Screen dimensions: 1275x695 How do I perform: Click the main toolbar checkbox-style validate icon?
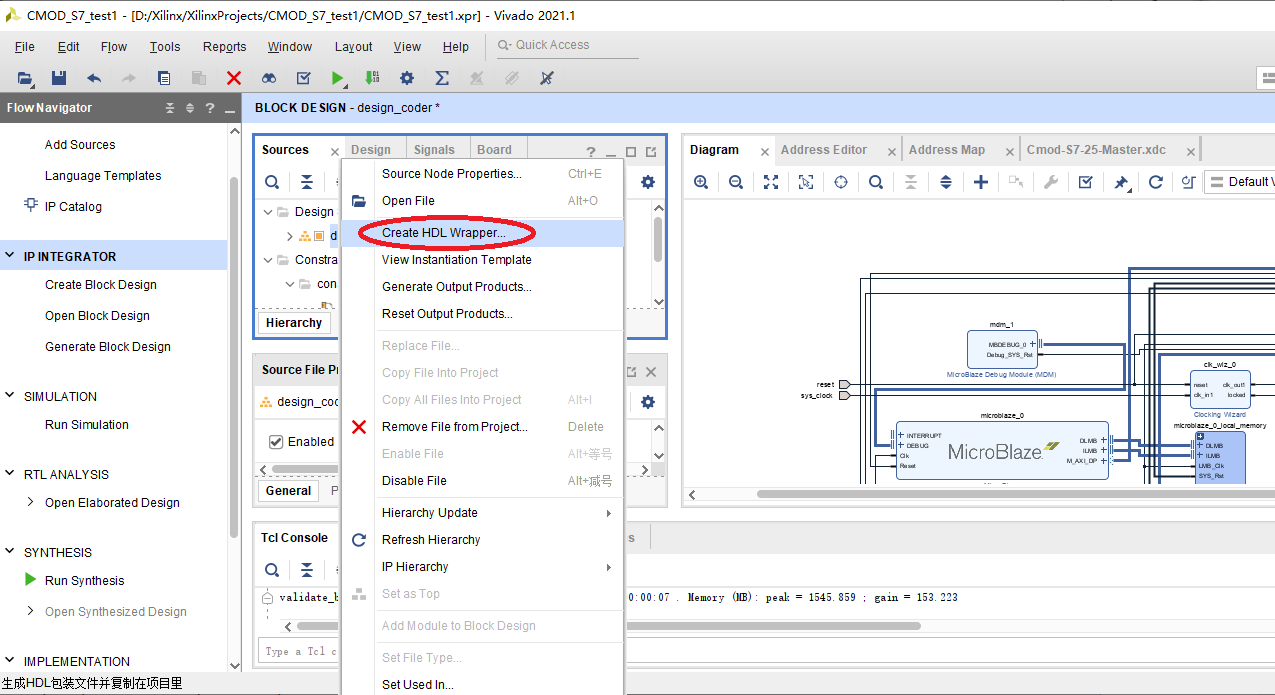click(x=304, y=78)
